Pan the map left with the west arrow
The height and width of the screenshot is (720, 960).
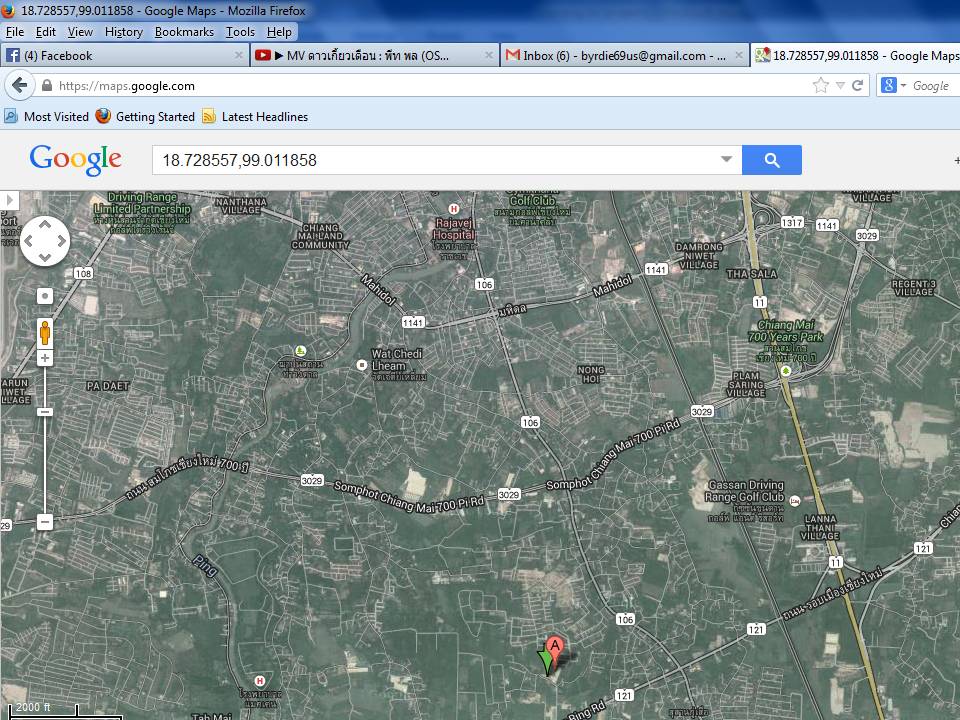(x=29, y=241)
